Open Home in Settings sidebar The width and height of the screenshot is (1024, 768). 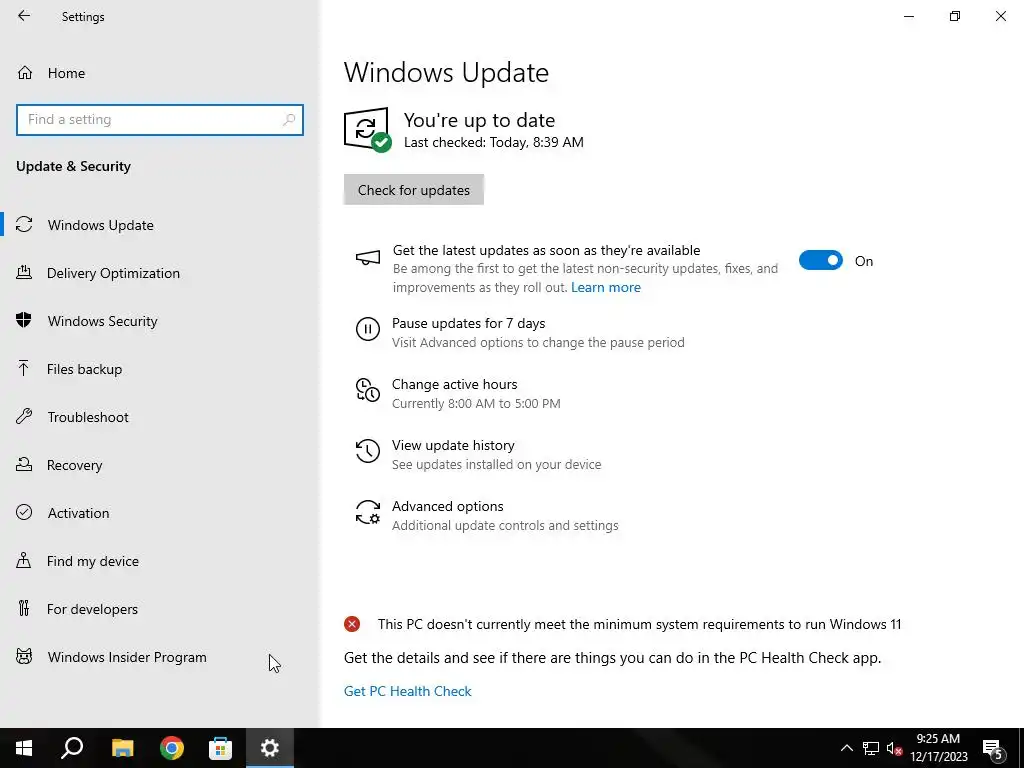point(66,73)
